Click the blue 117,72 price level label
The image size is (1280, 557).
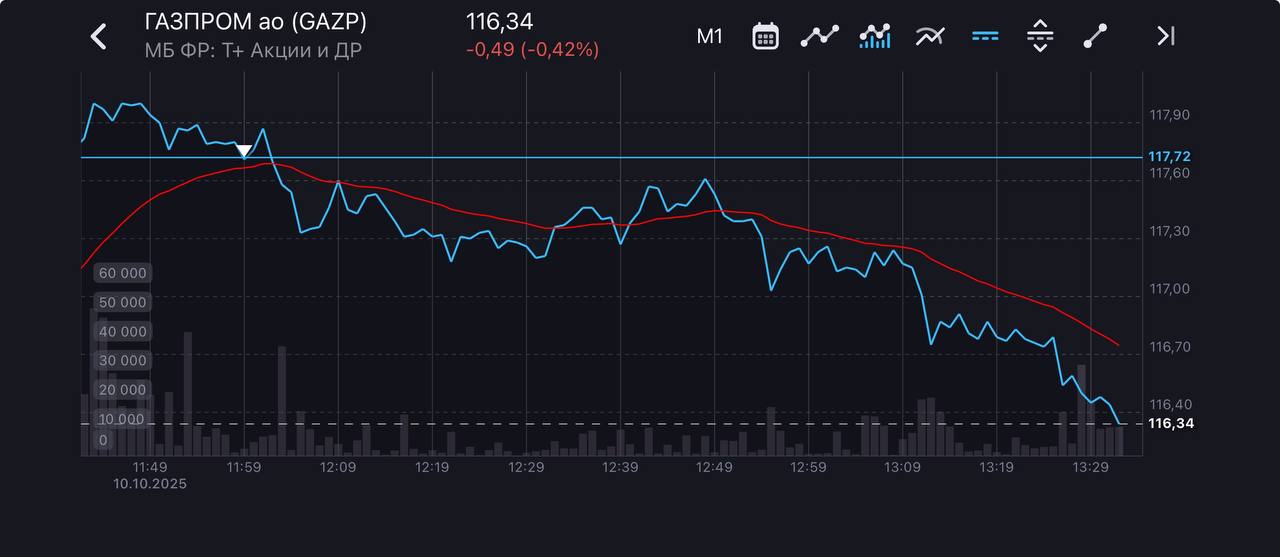click(x=1171, y=157)
